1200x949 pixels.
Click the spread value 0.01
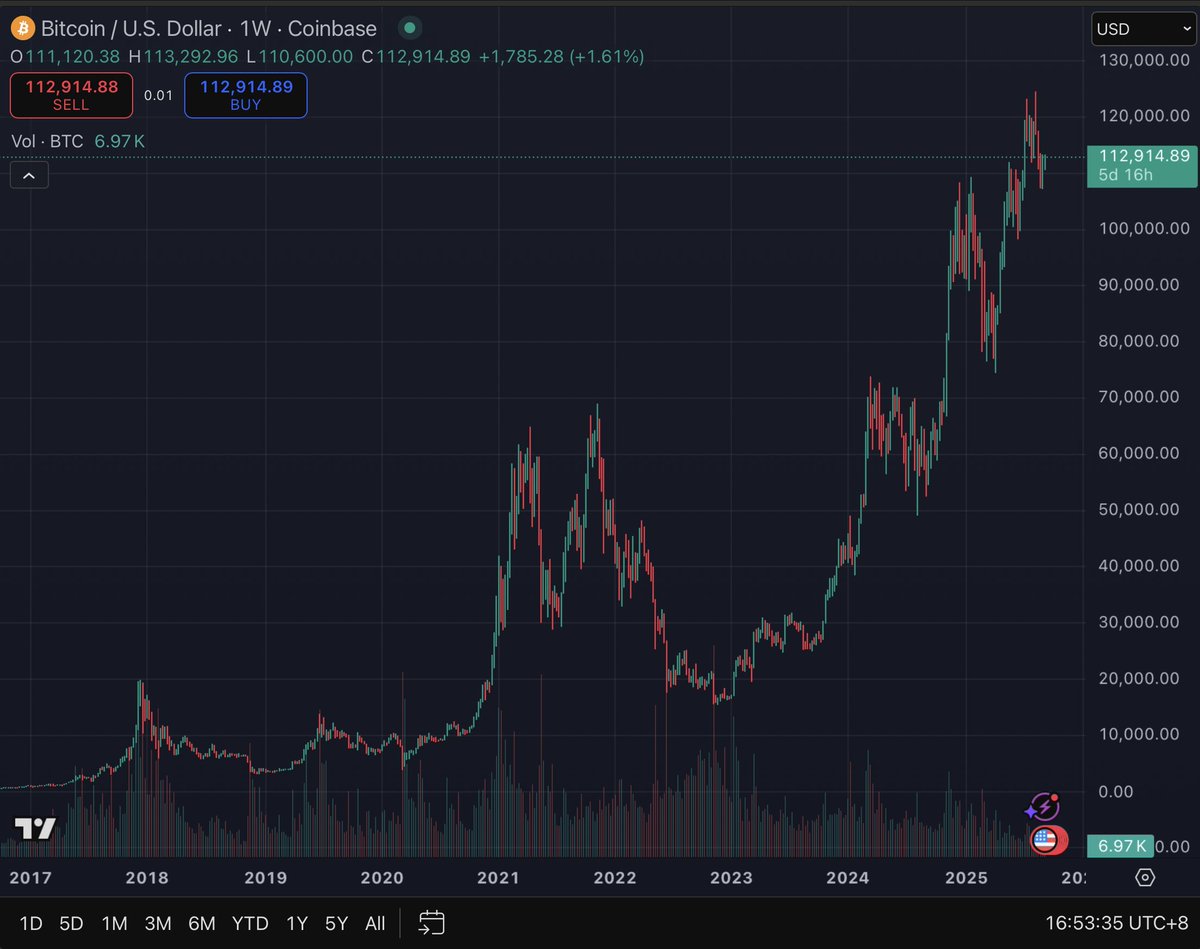[158, 95]
